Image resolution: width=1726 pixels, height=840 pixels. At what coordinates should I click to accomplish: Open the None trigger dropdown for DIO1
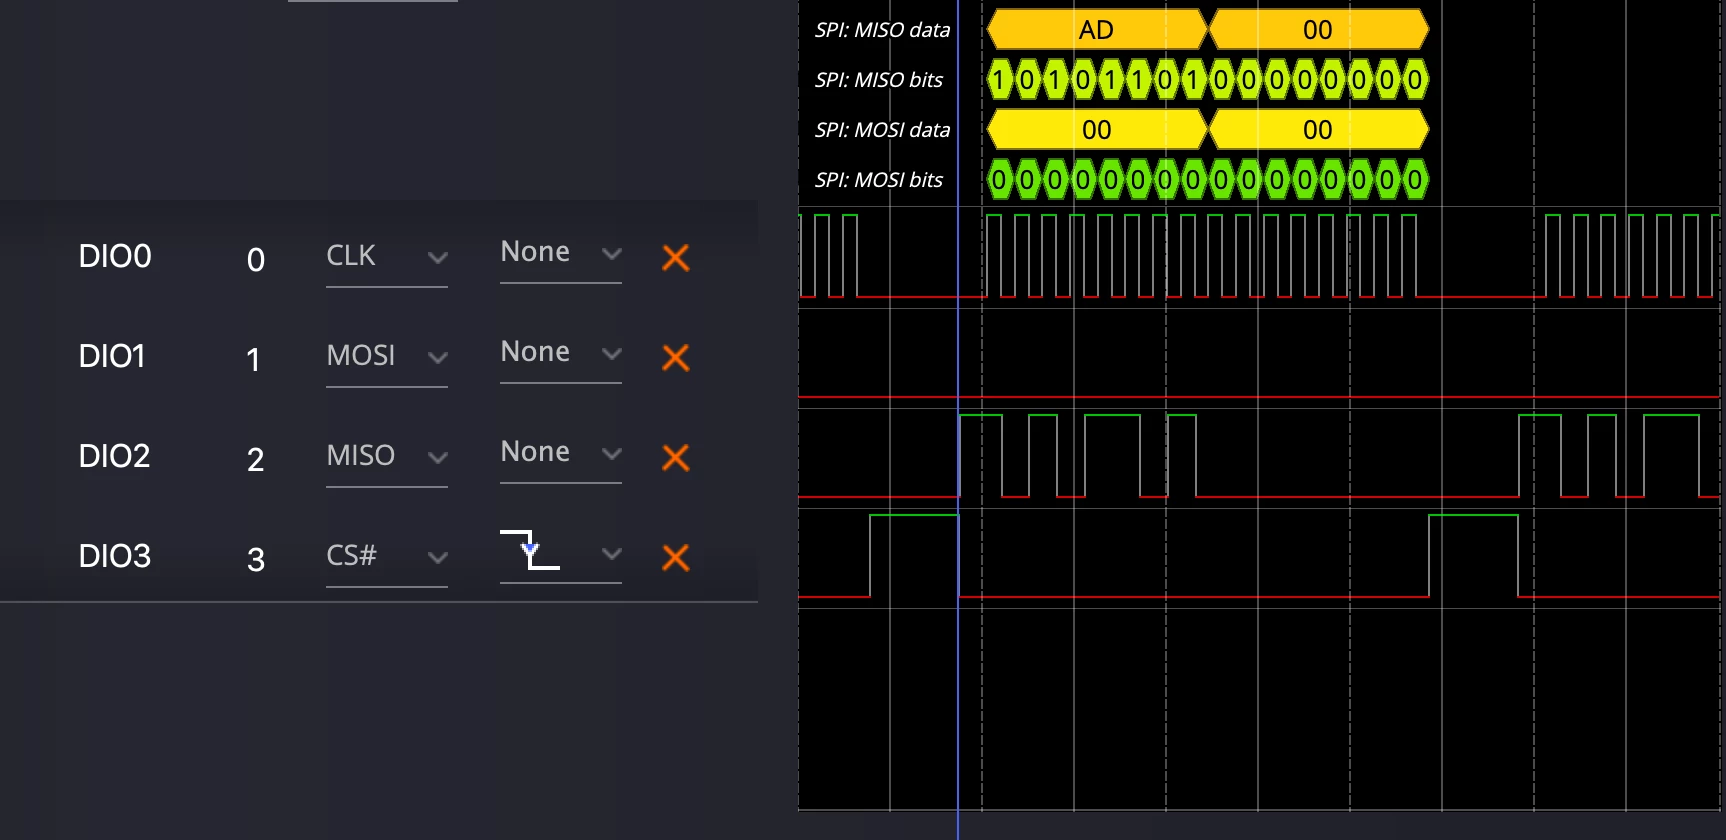(x=612, y=354)
